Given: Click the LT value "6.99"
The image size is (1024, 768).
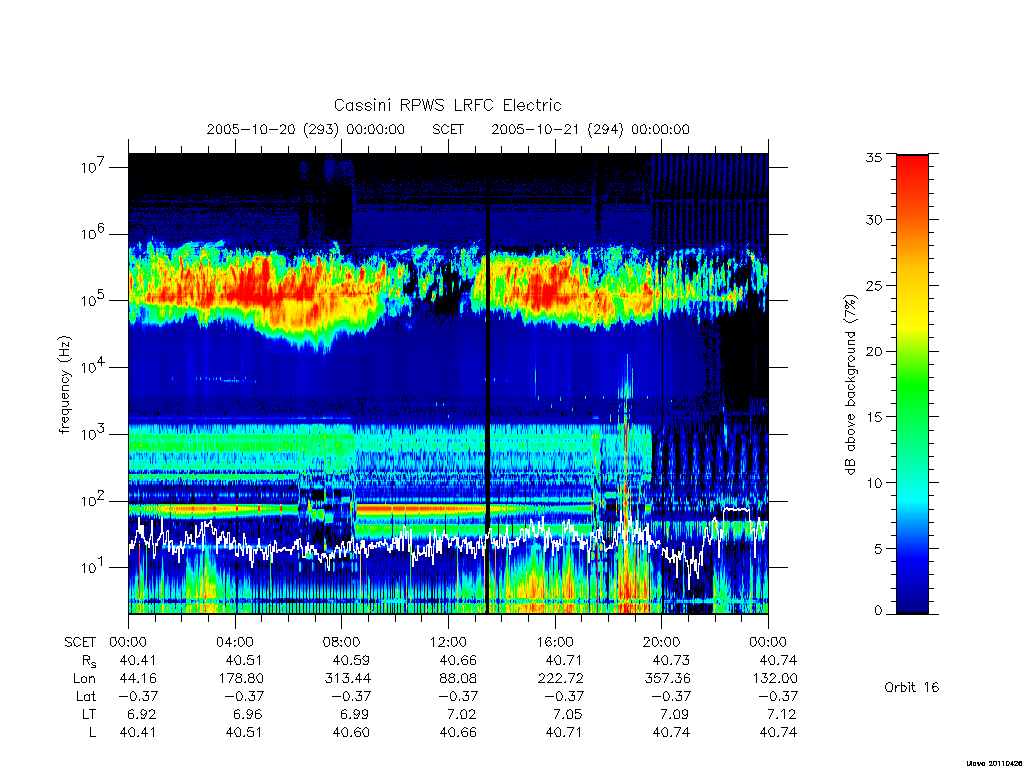Looking at the screenshot, I should 356,714.
